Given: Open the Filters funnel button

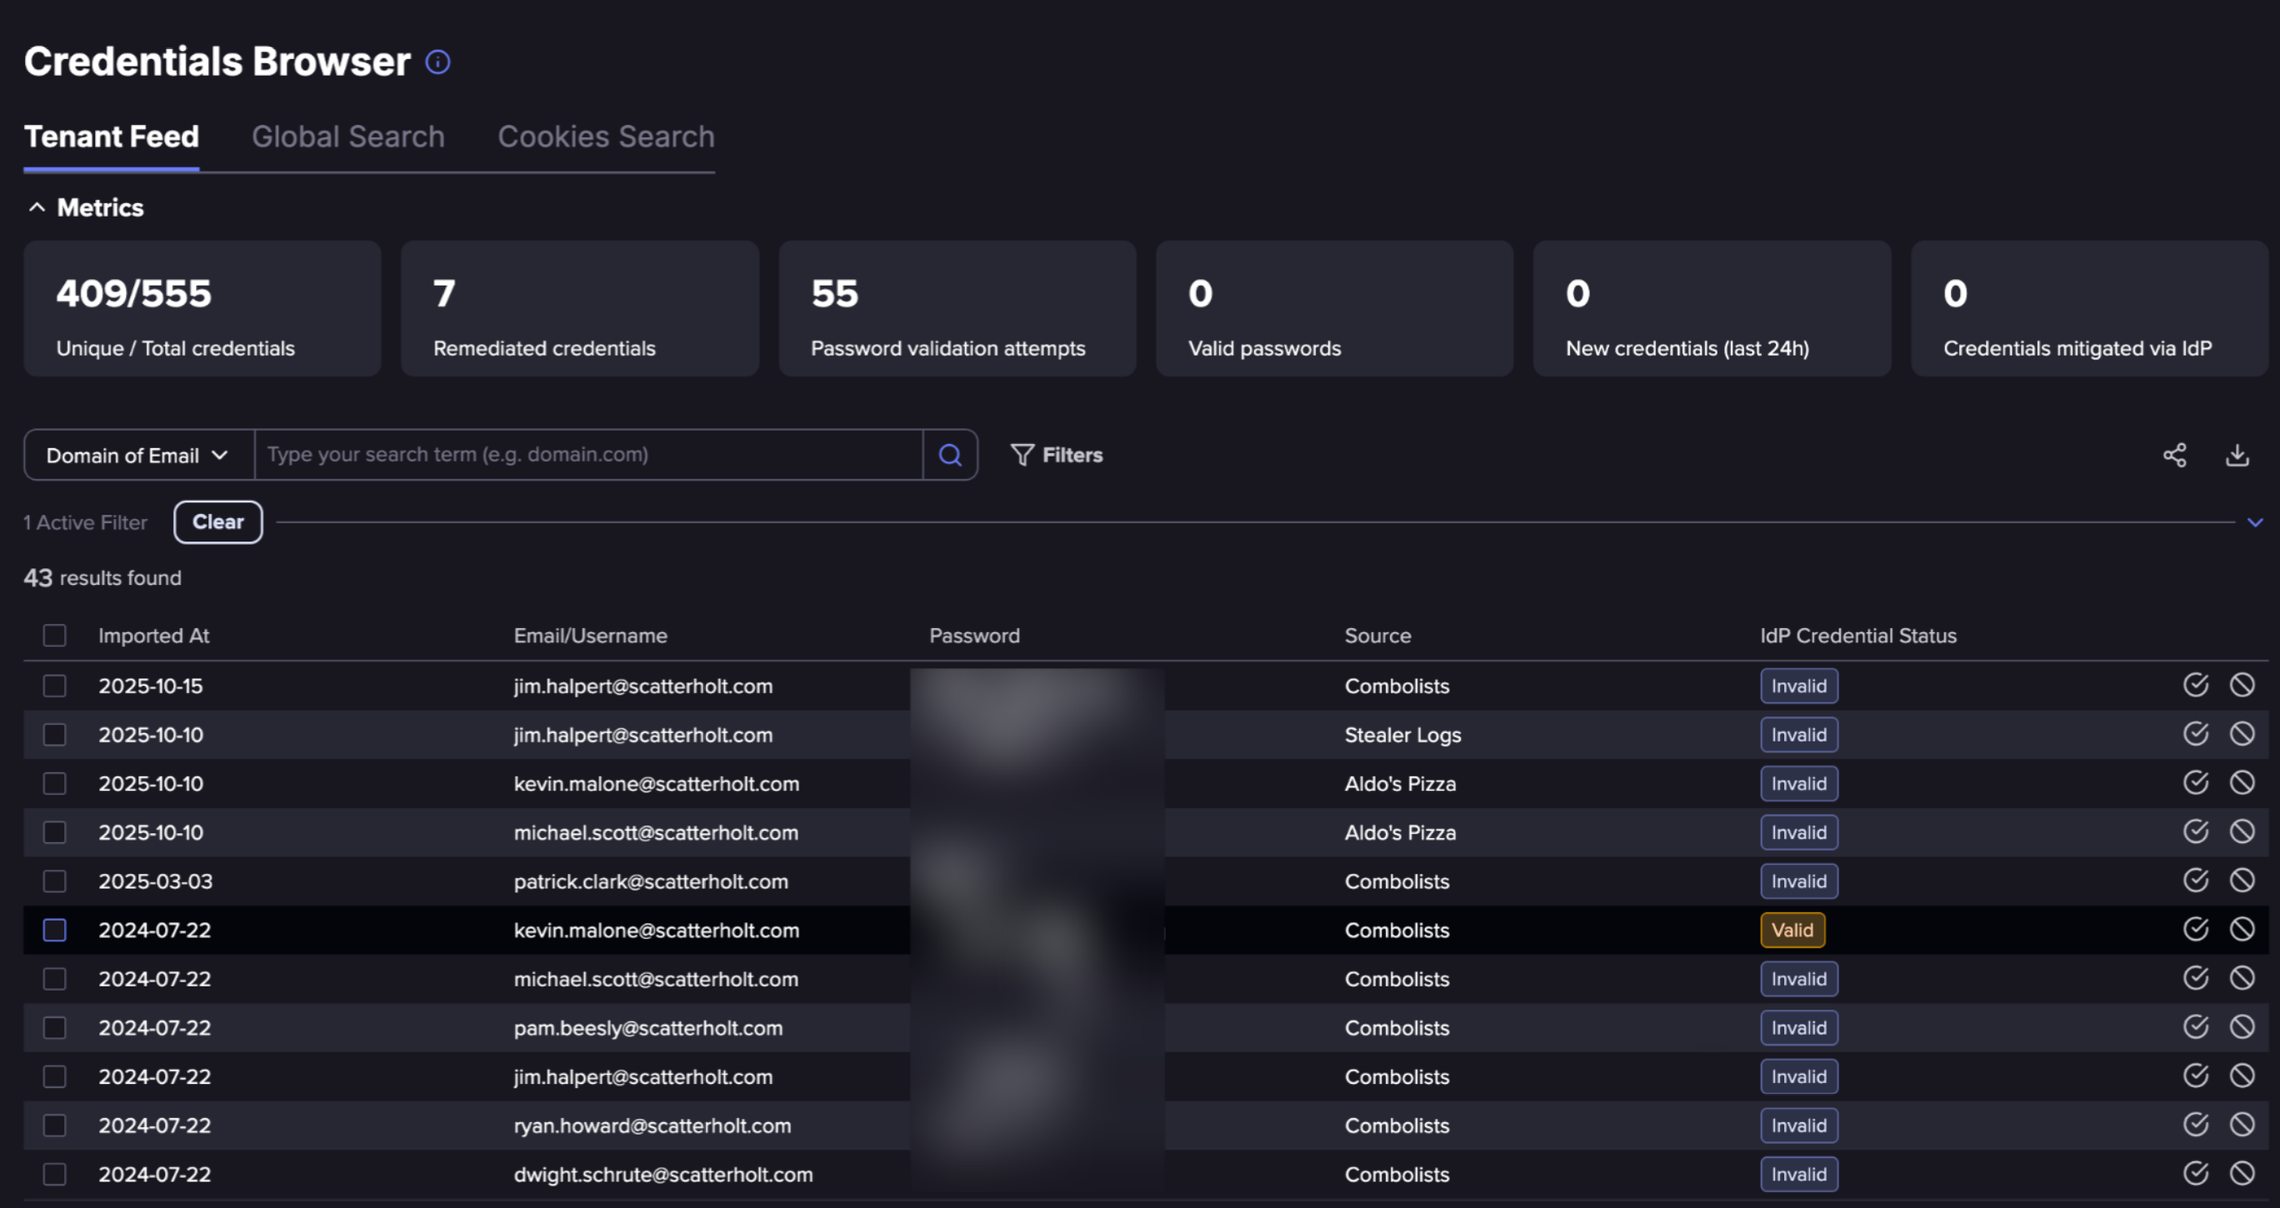Looking at the screenshot, I should 1056,455.
